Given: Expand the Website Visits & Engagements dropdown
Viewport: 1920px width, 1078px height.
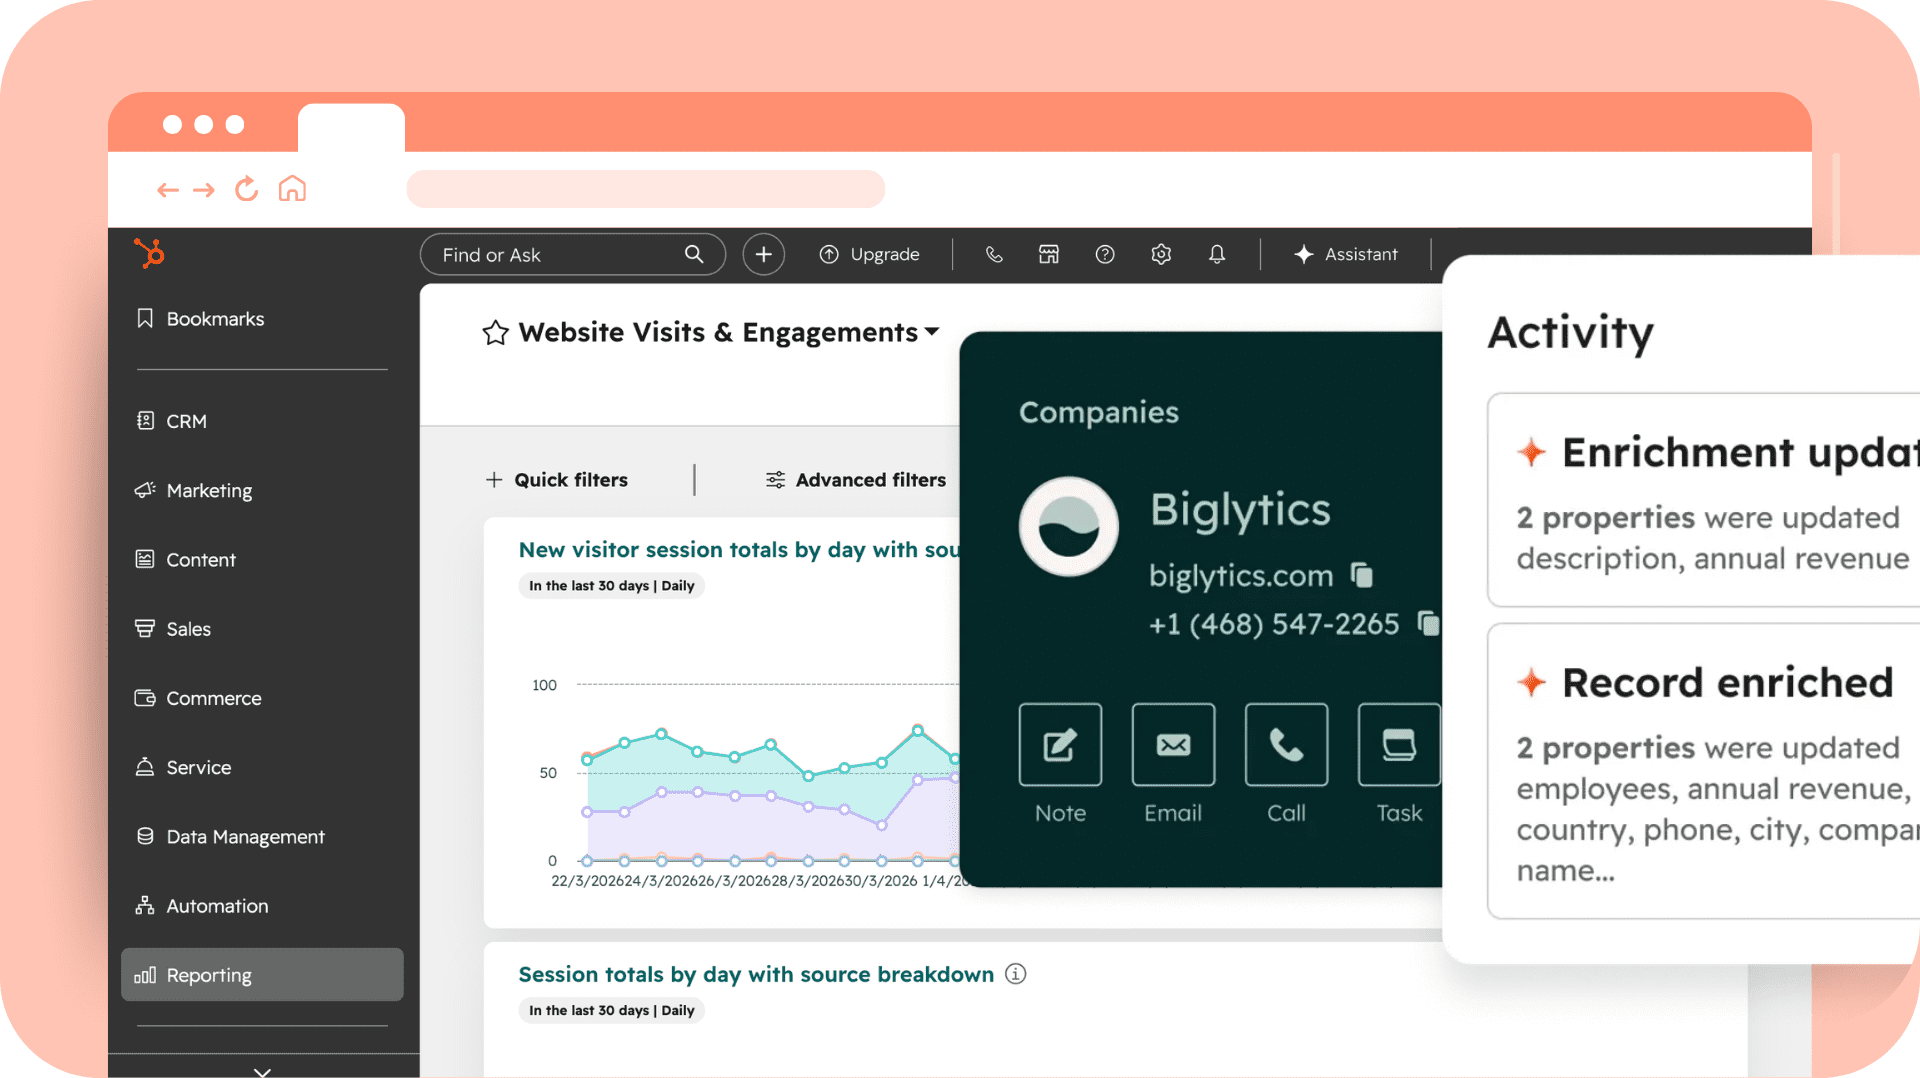Looking at the screenshot, I should pos(932,332).
